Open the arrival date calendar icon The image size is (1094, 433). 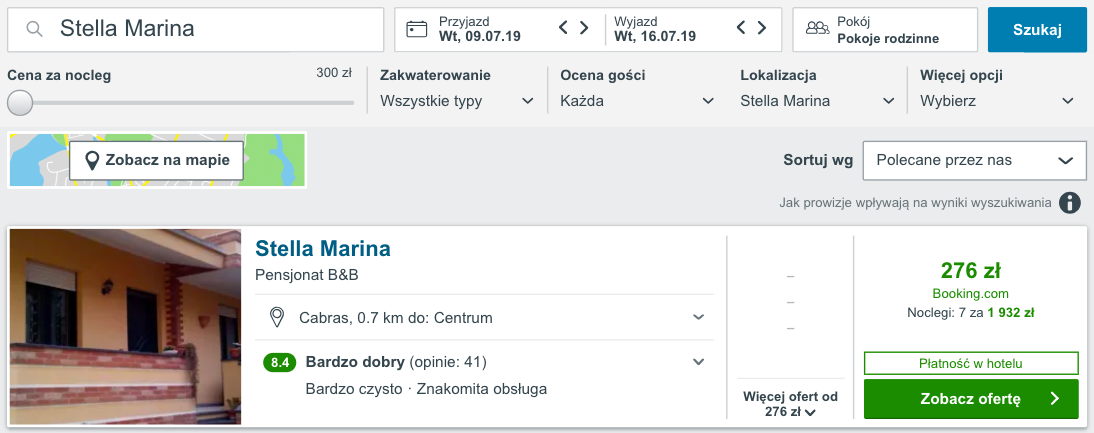point(417,29)
